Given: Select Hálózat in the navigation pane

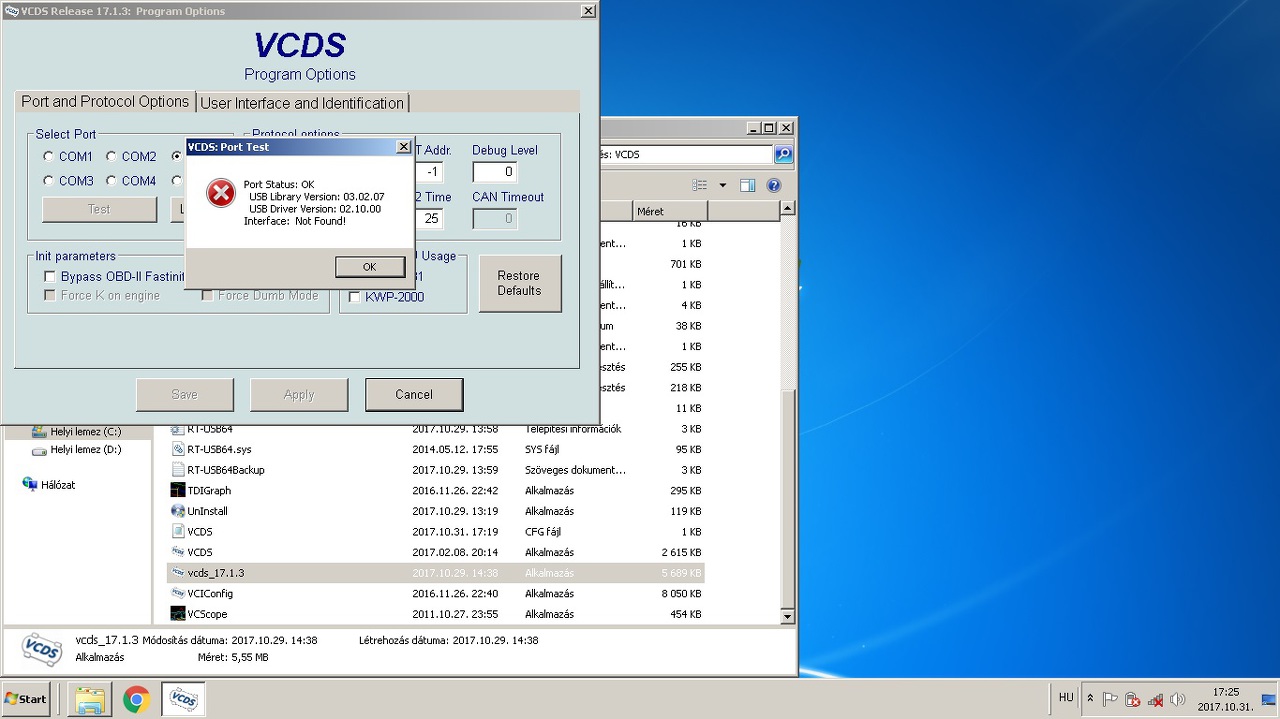Looking at the screenshot, I should pyautogui.click(x=49, y=485).
